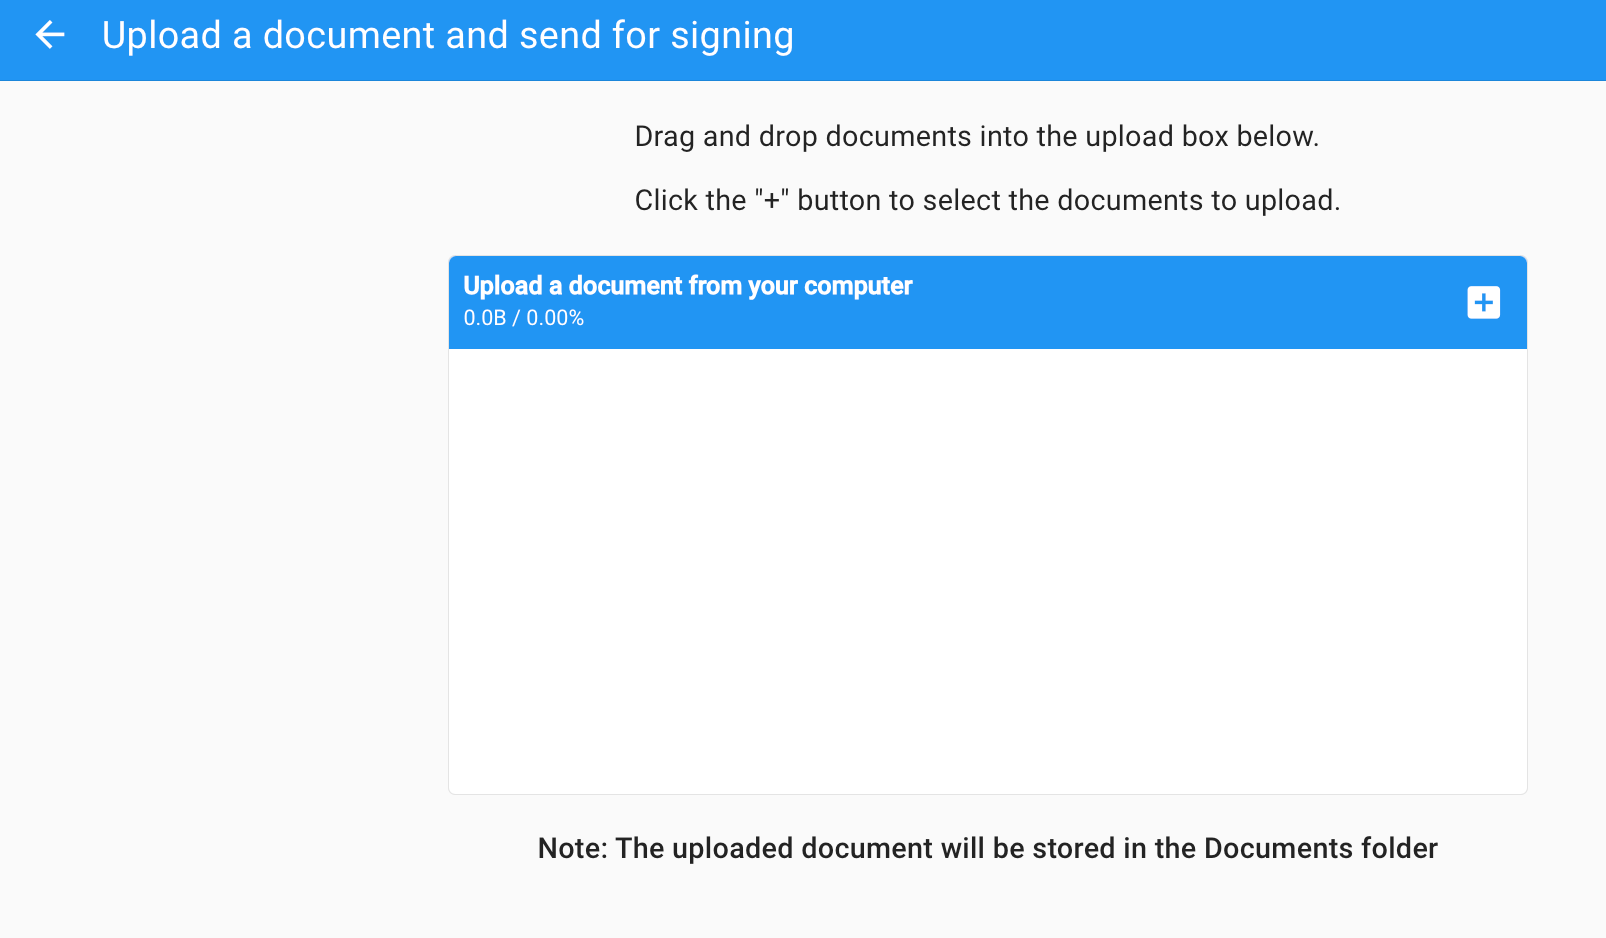The width and height of the screenshot is (1606, 938).
Task: Click the quoted "+" symbol in the instructions
Action: [x=772, y=200]
